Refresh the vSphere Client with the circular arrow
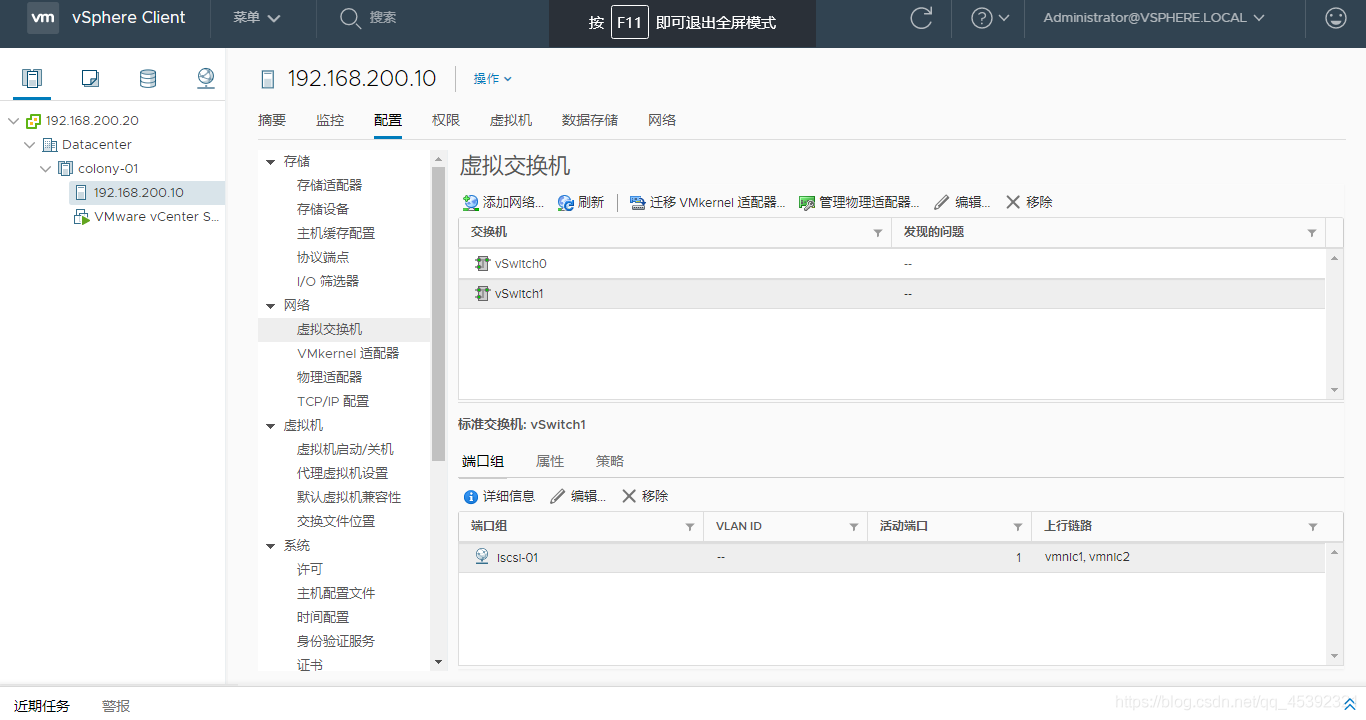Viewport: 1366px width, 720px height. pyautogui.click(x=921, y=18)
